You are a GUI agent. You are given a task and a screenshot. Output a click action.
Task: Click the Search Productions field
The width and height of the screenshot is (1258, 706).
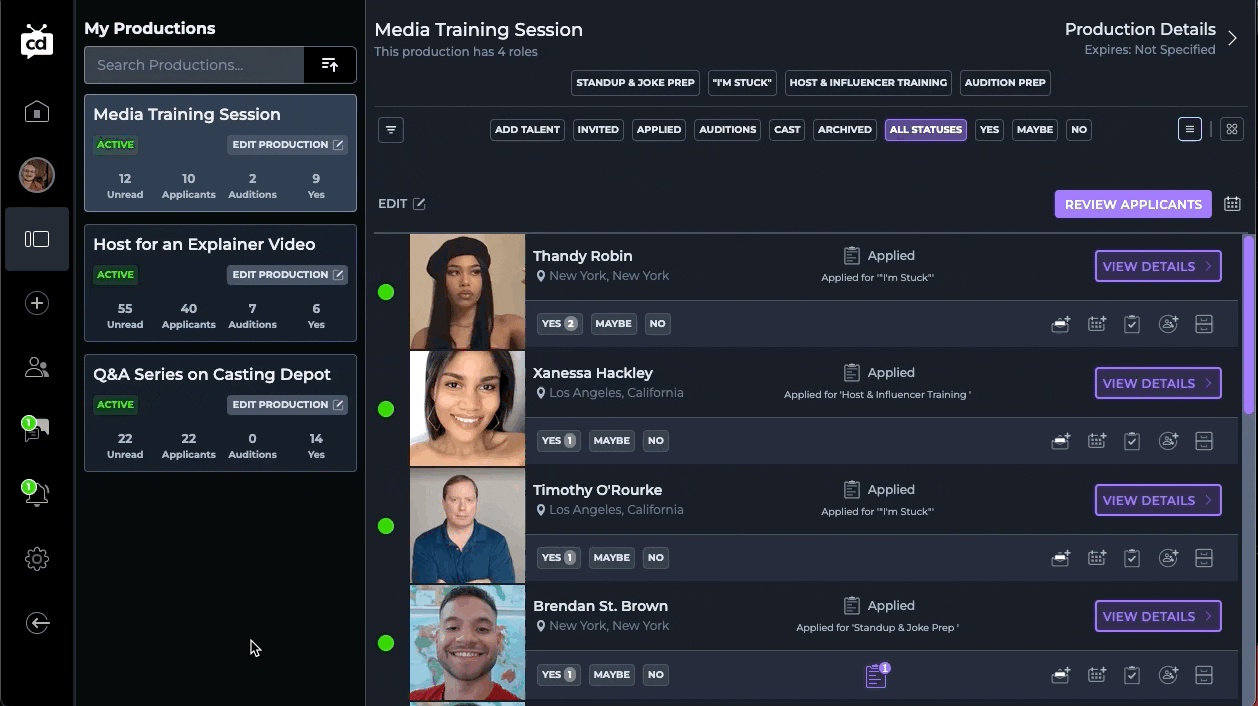[x=194, y=65]
